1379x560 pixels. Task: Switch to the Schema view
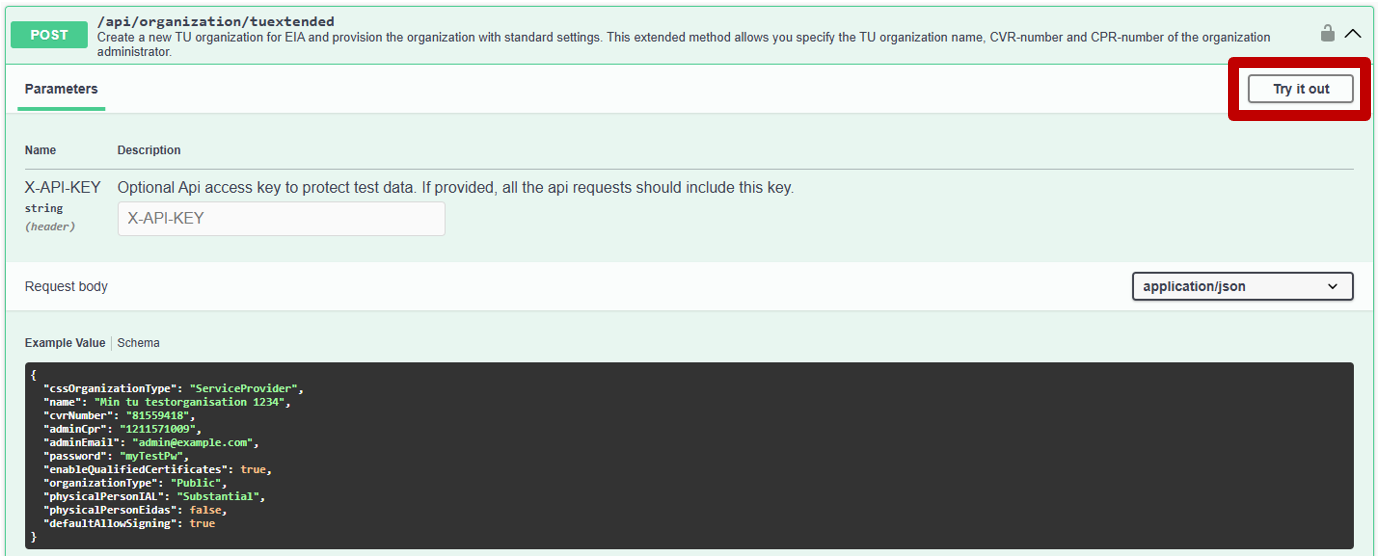point(138,343)
